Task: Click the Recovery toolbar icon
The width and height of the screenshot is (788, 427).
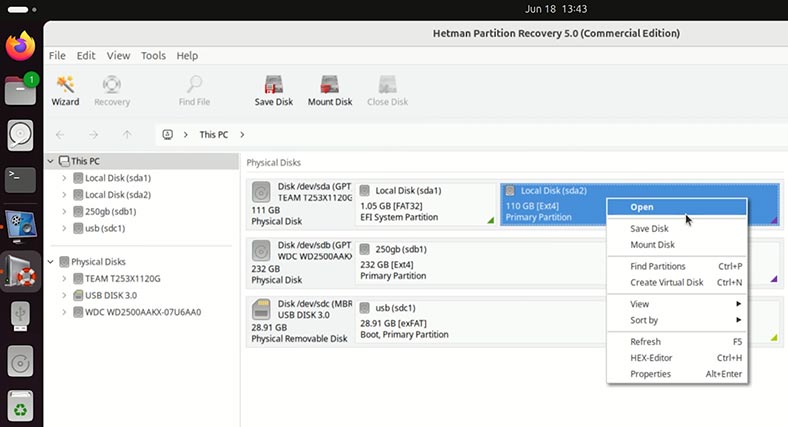Action: pyautogui.click(x=112, y=85)
